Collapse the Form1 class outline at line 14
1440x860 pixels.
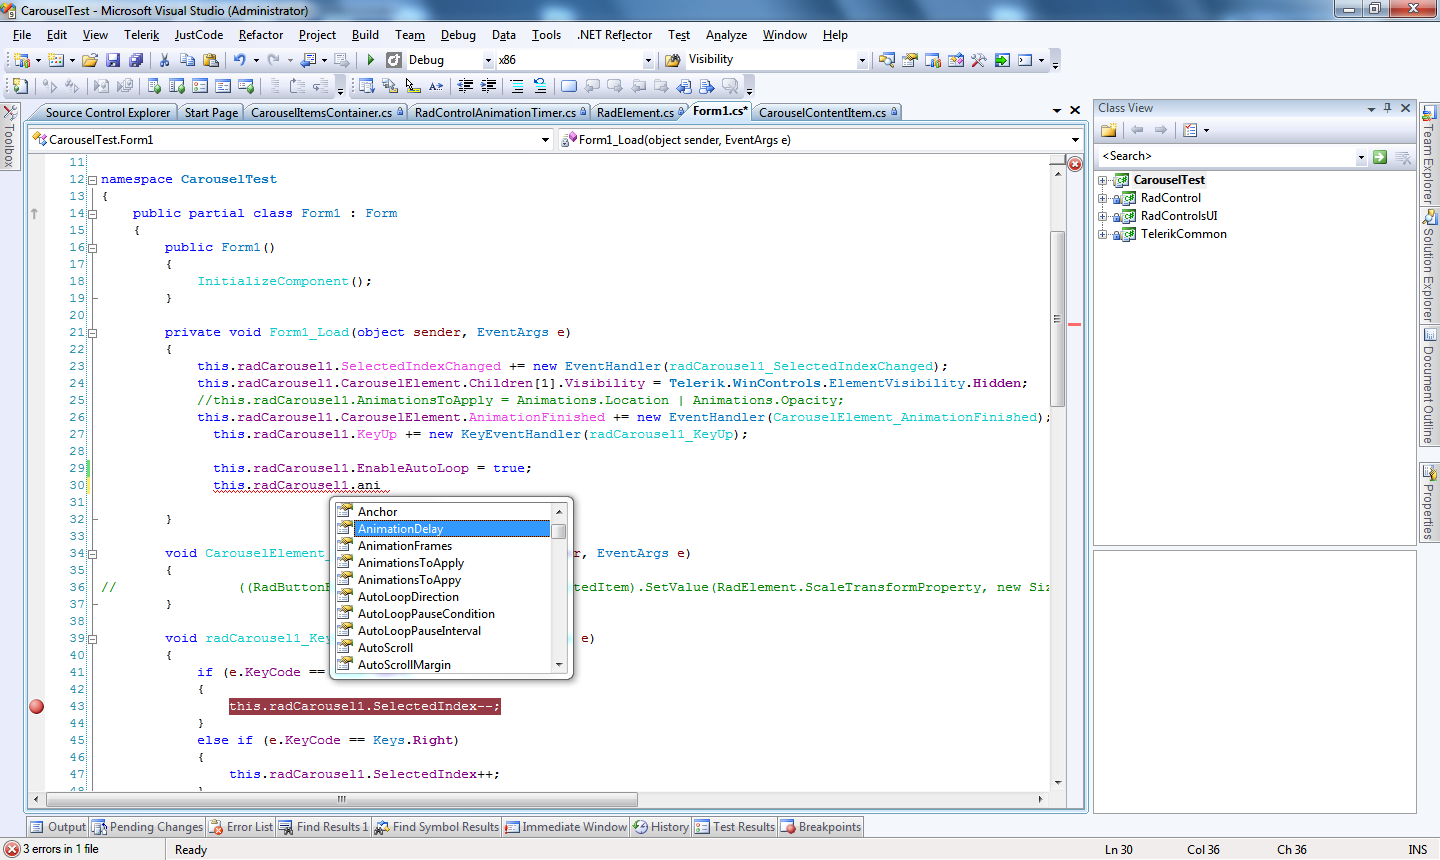(92, 214)
